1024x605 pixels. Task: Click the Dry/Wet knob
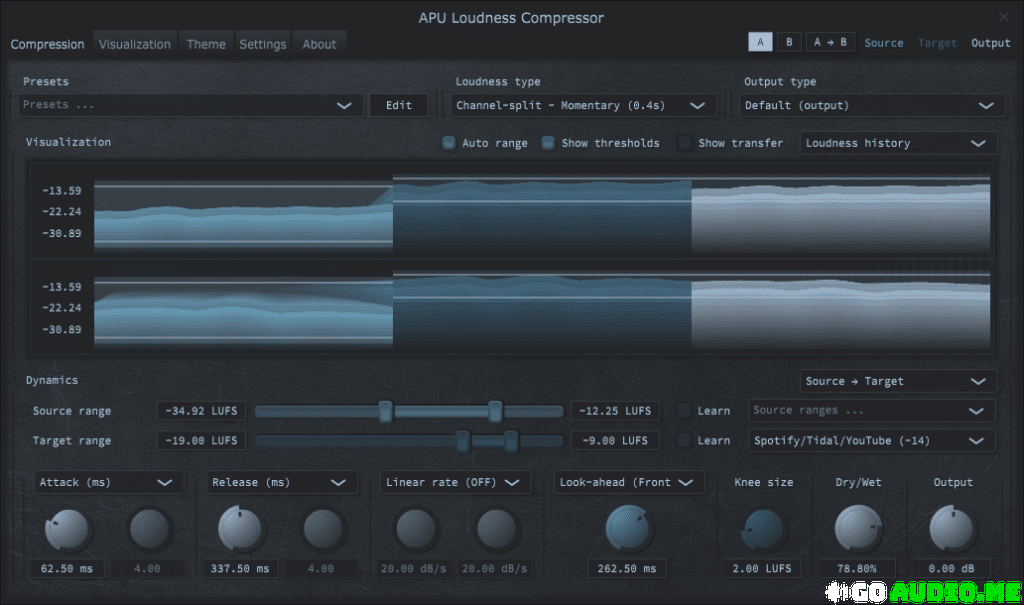[x=857, y=528]
